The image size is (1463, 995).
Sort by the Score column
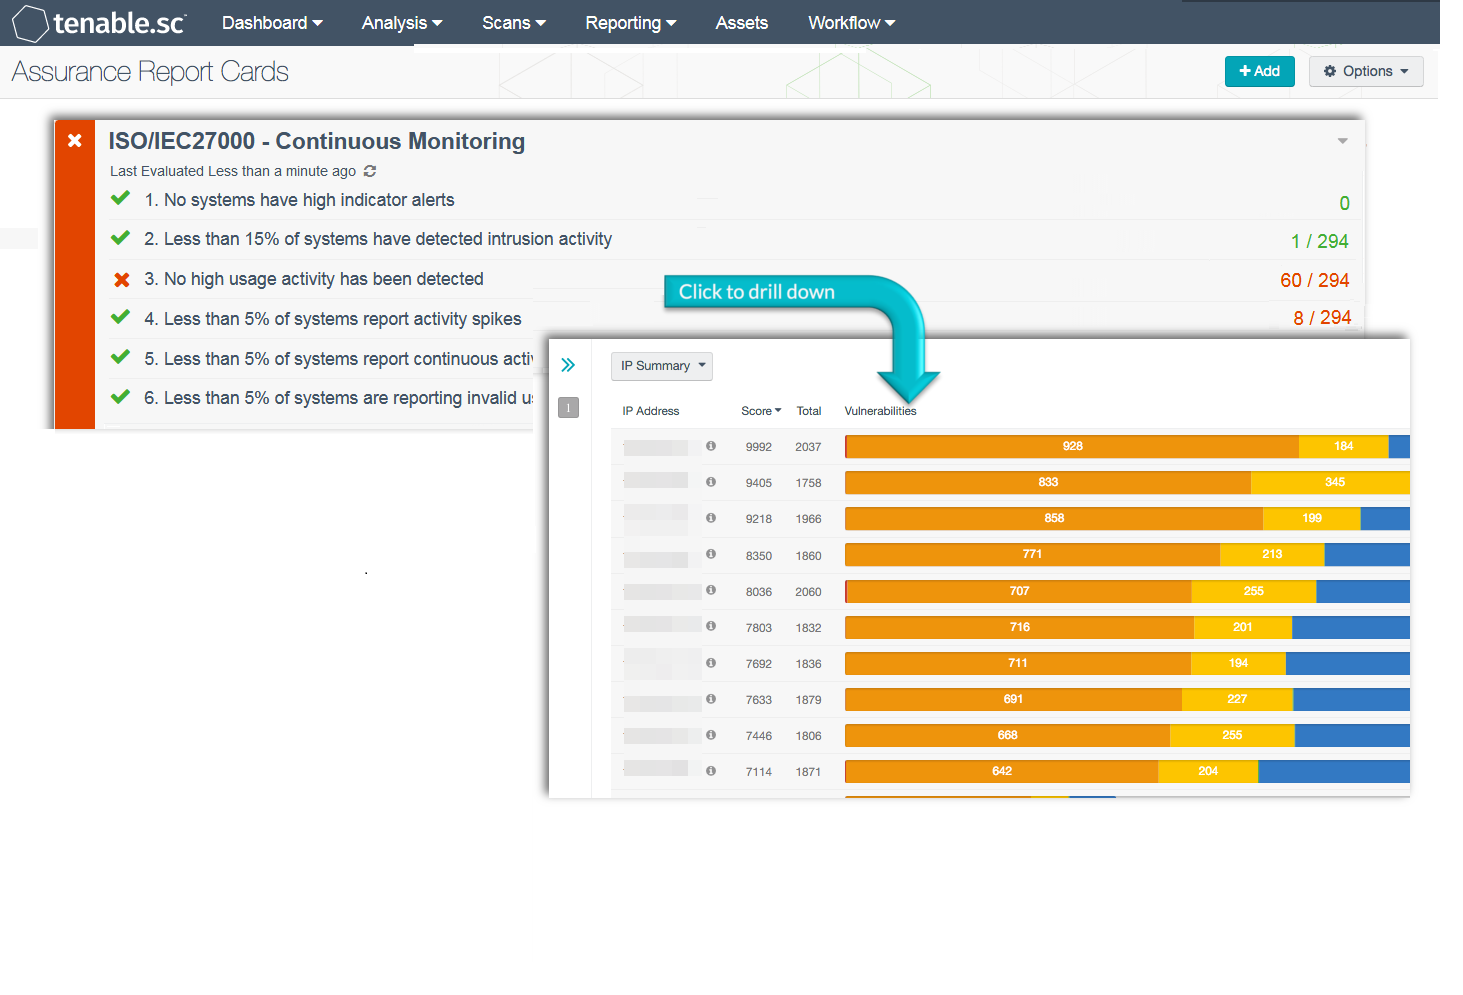tap(761, 411)
